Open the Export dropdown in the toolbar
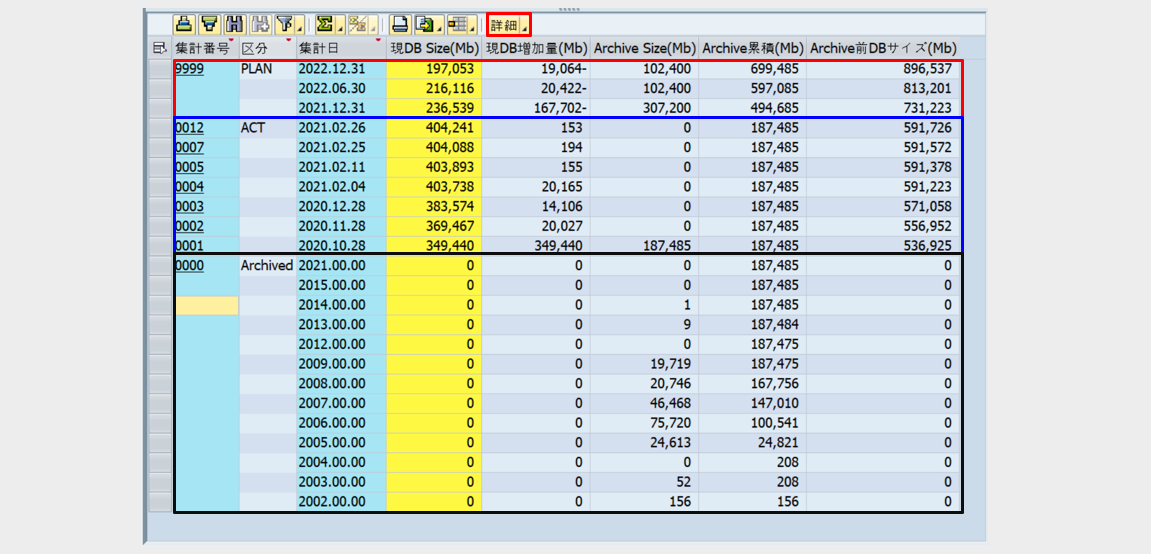The image size is (1151, 554). point(428,24)
